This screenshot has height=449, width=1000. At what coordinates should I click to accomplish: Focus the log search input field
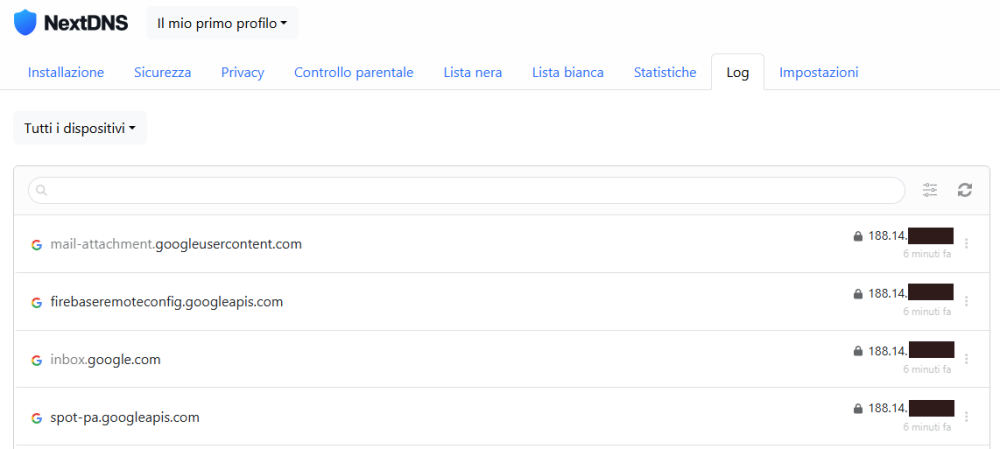[466, 190]
